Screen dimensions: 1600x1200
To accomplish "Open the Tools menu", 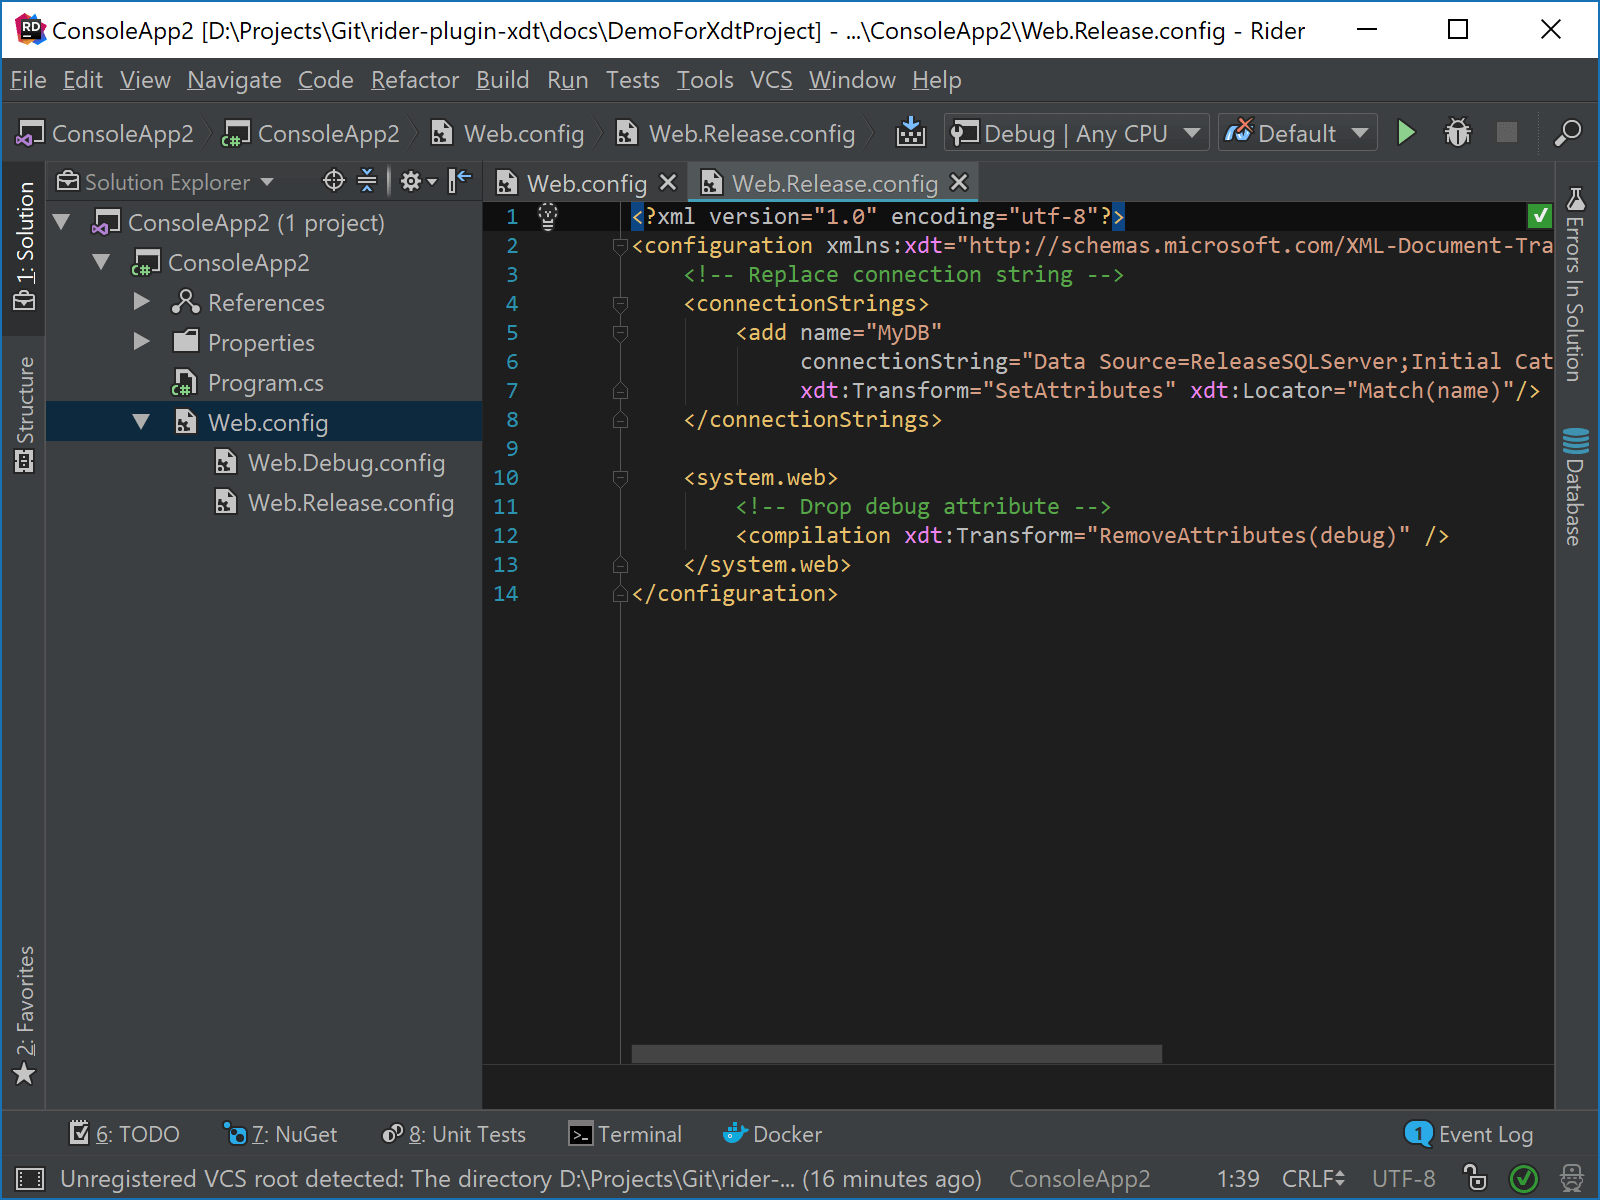I will (705, 80).
